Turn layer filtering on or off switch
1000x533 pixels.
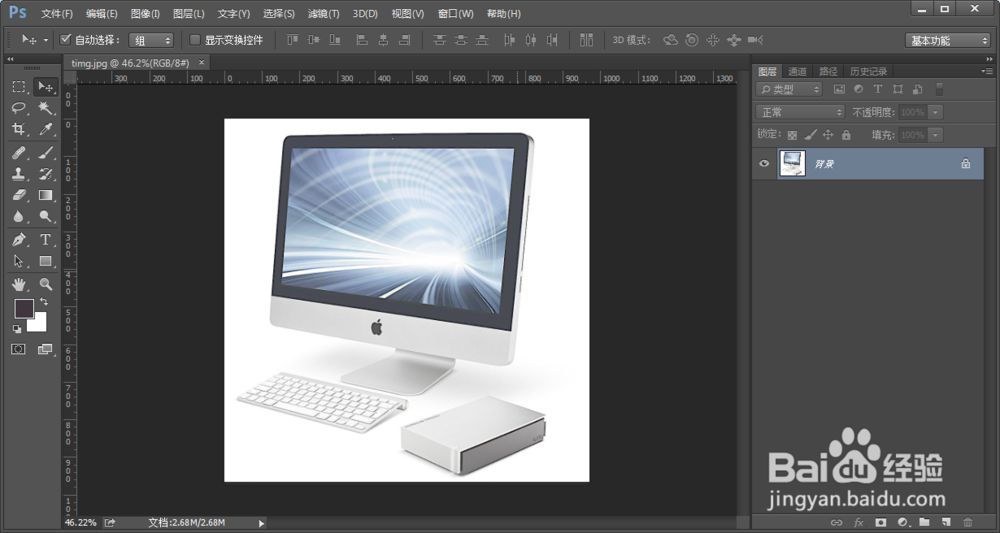[939, 89]
